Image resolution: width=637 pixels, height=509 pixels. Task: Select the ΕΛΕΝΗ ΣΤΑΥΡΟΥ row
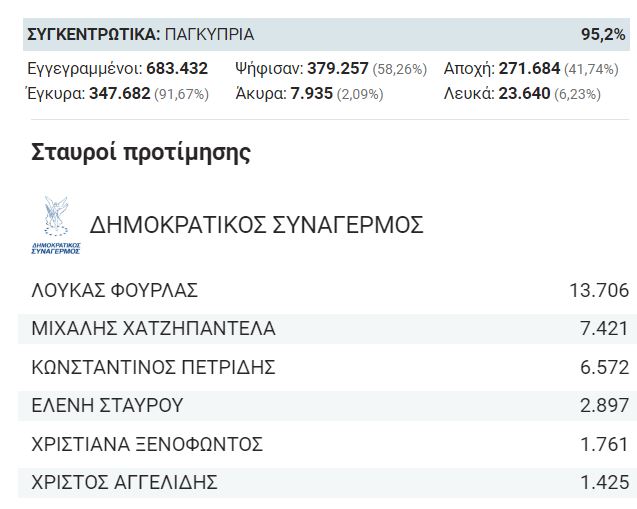pyautogui.click(x=323, y=405)
